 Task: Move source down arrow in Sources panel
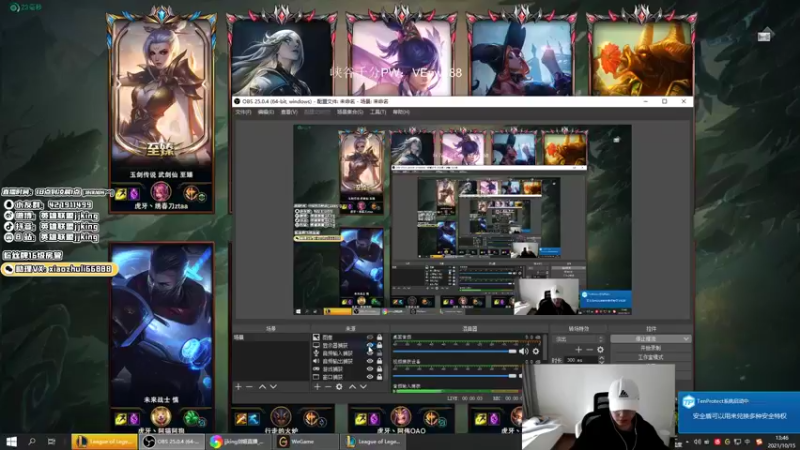coord(363,387)
